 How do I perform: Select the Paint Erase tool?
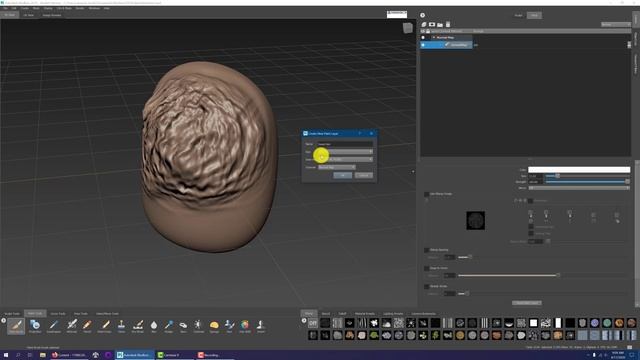pos(105,326)
